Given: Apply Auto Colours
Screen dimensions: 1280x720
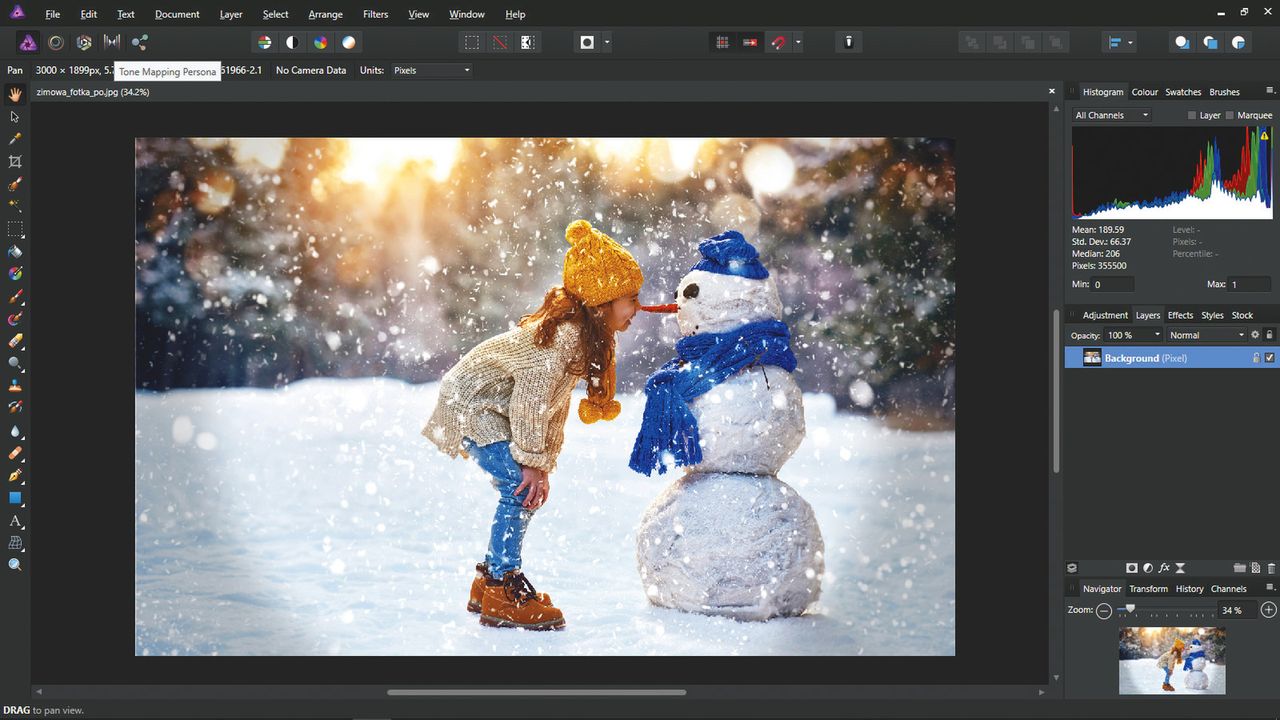Looking at the screenshot, I should click(x=320, y=42).
